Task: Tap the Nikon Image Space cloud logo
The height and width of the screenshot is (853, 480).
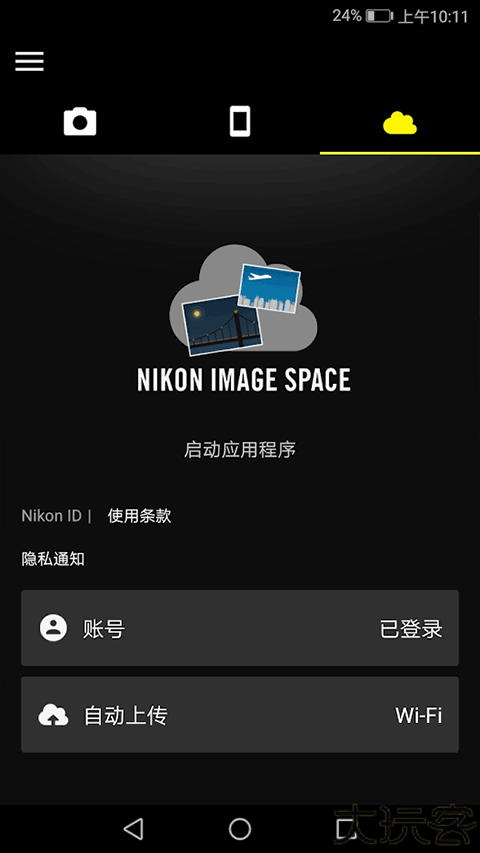Action: 243,300
